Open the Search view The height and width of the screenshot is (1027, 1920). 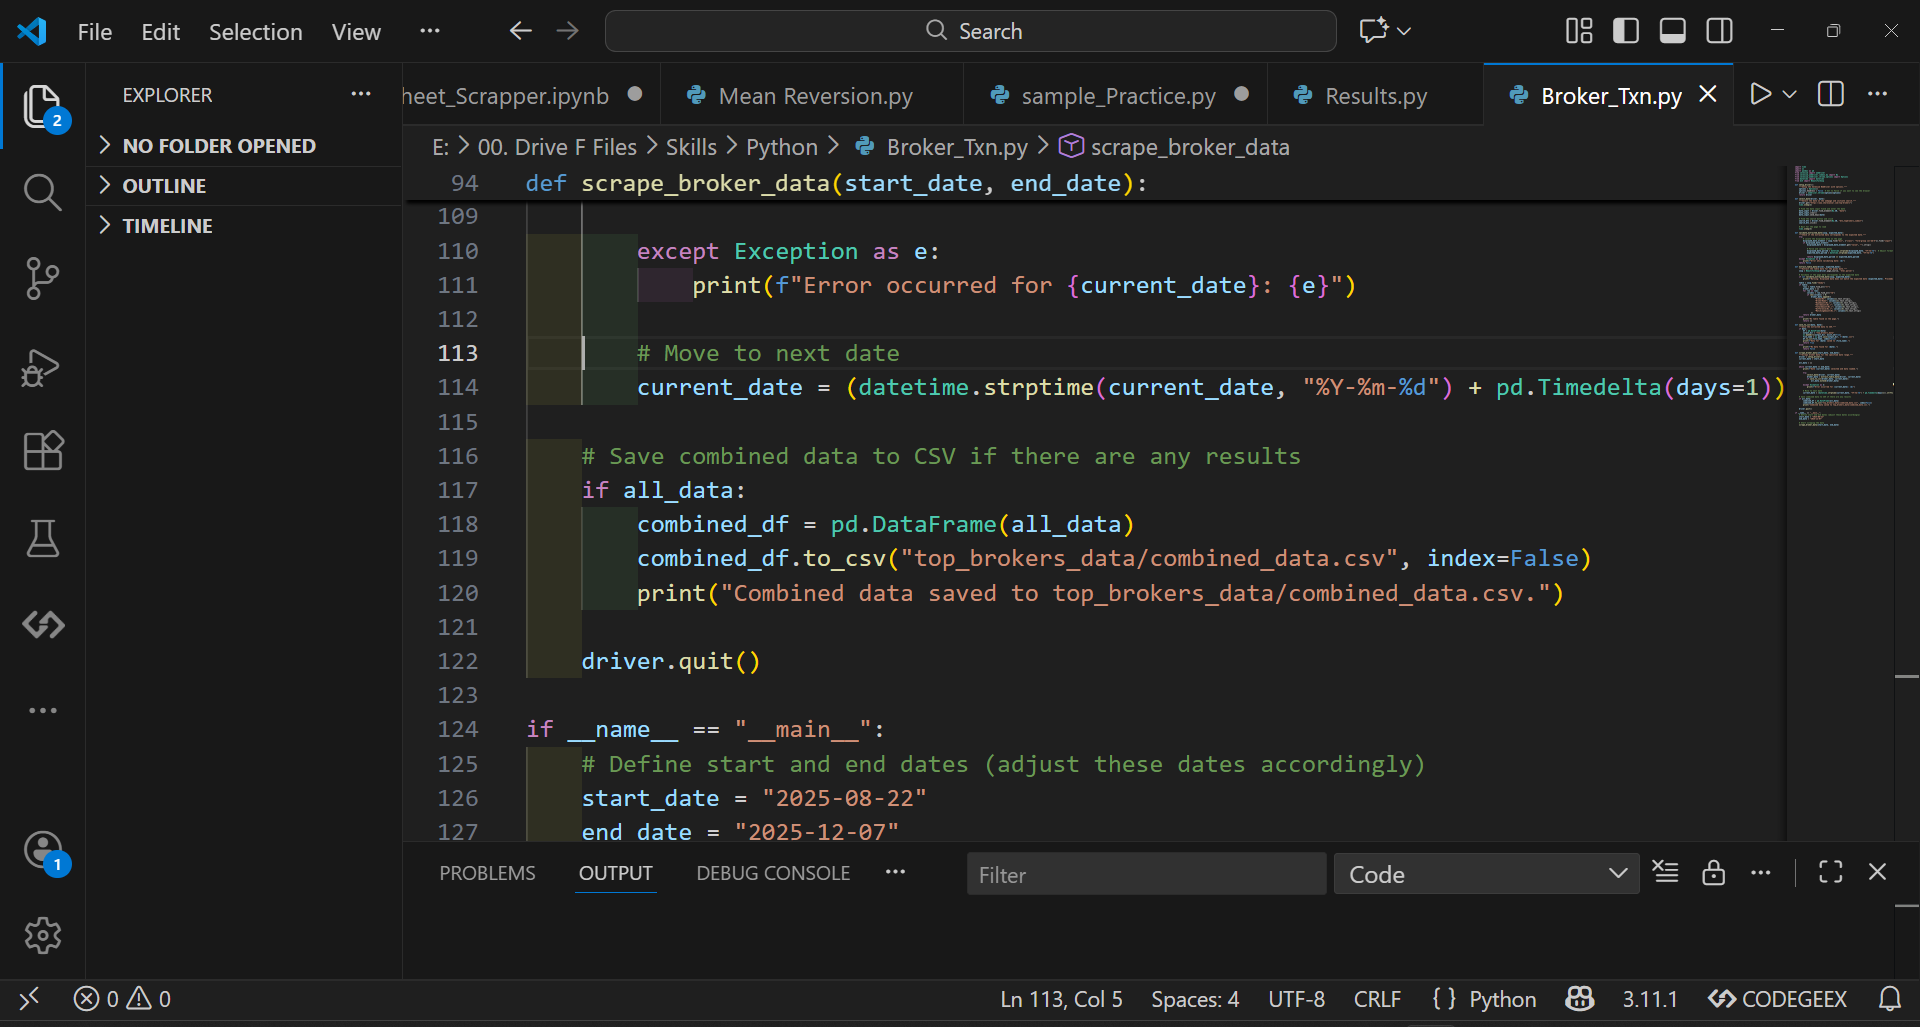(43, 192)
